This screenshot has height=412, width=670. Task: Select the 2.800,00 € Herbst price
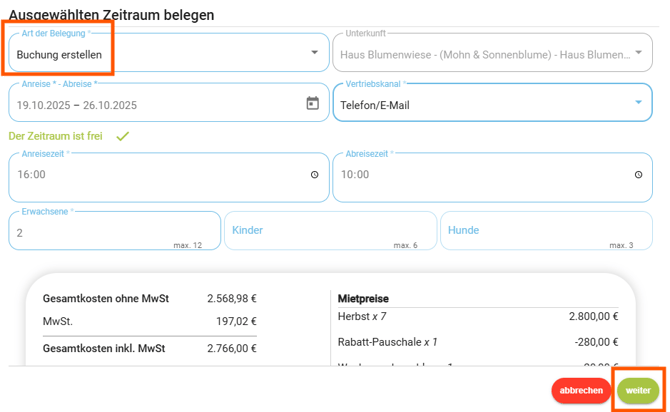[594, 317]
